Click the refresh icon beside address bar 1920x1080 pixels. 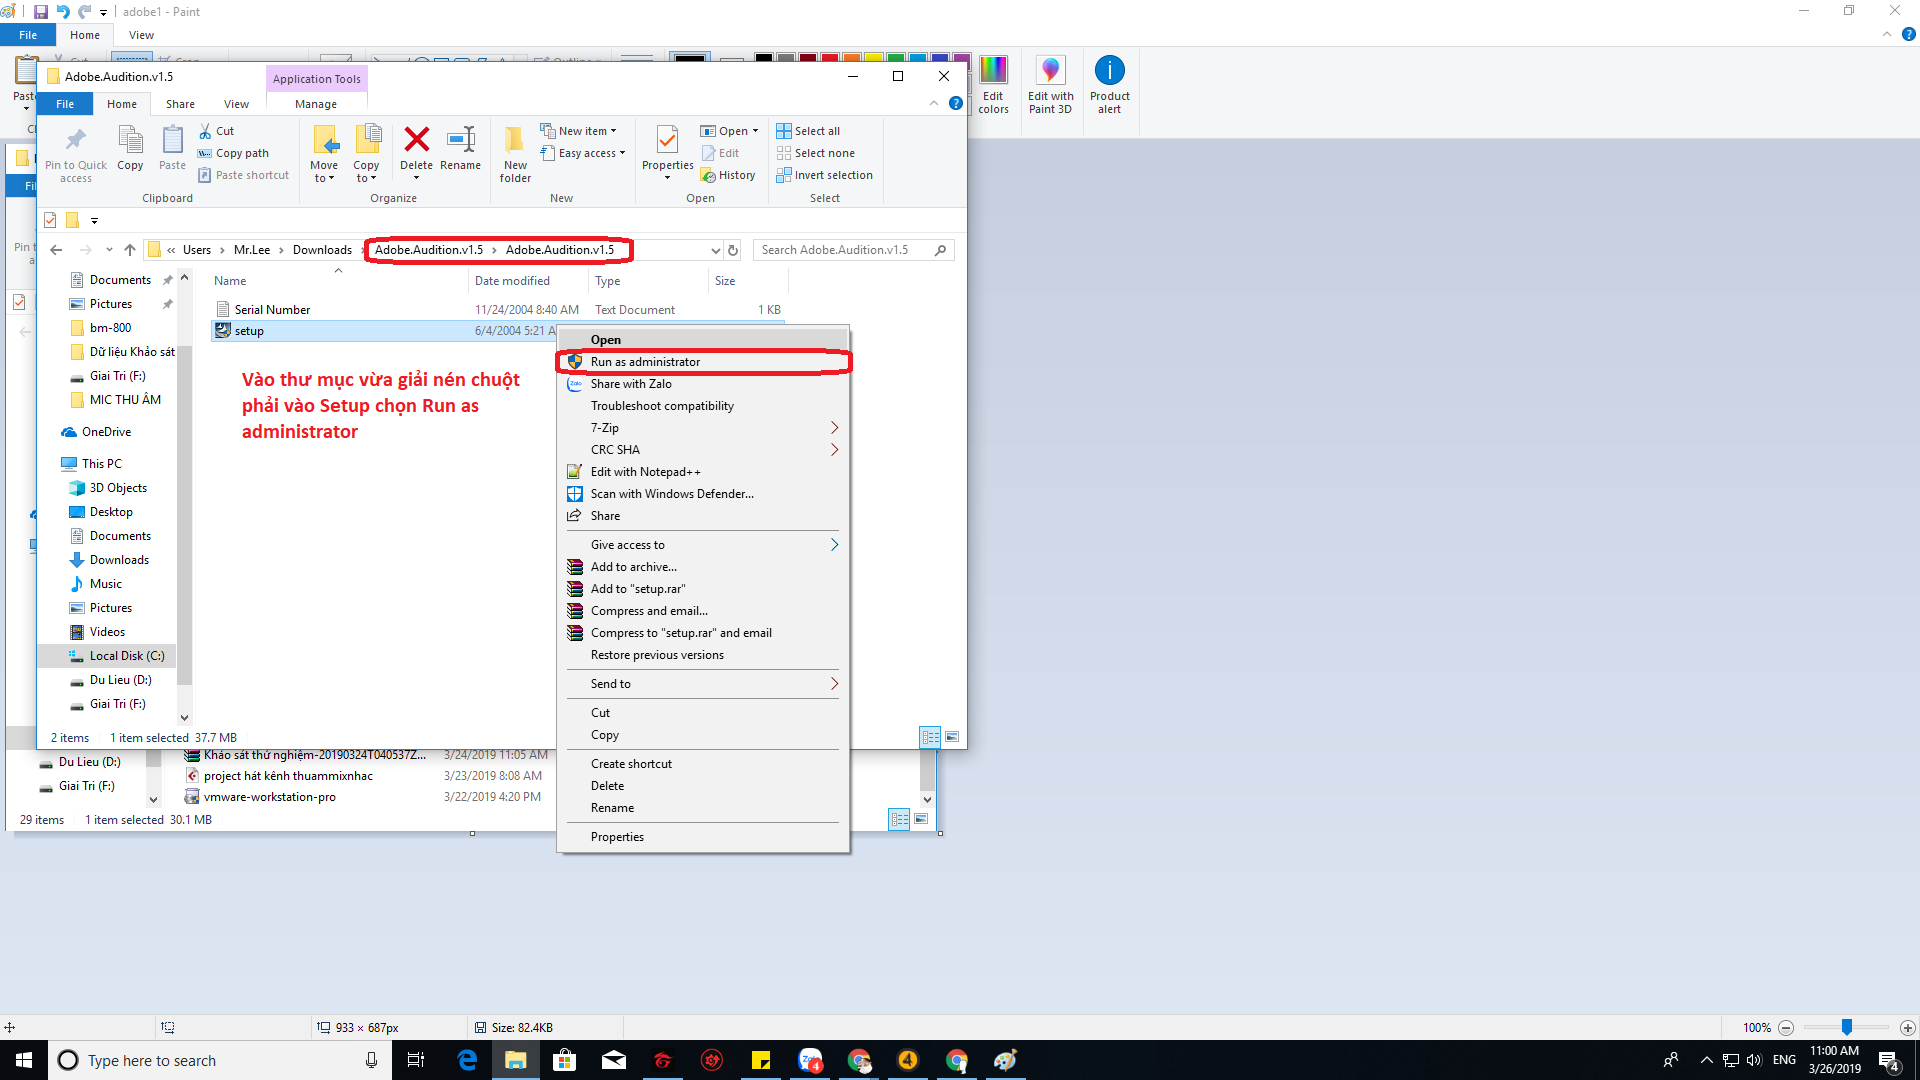point(733,250)
